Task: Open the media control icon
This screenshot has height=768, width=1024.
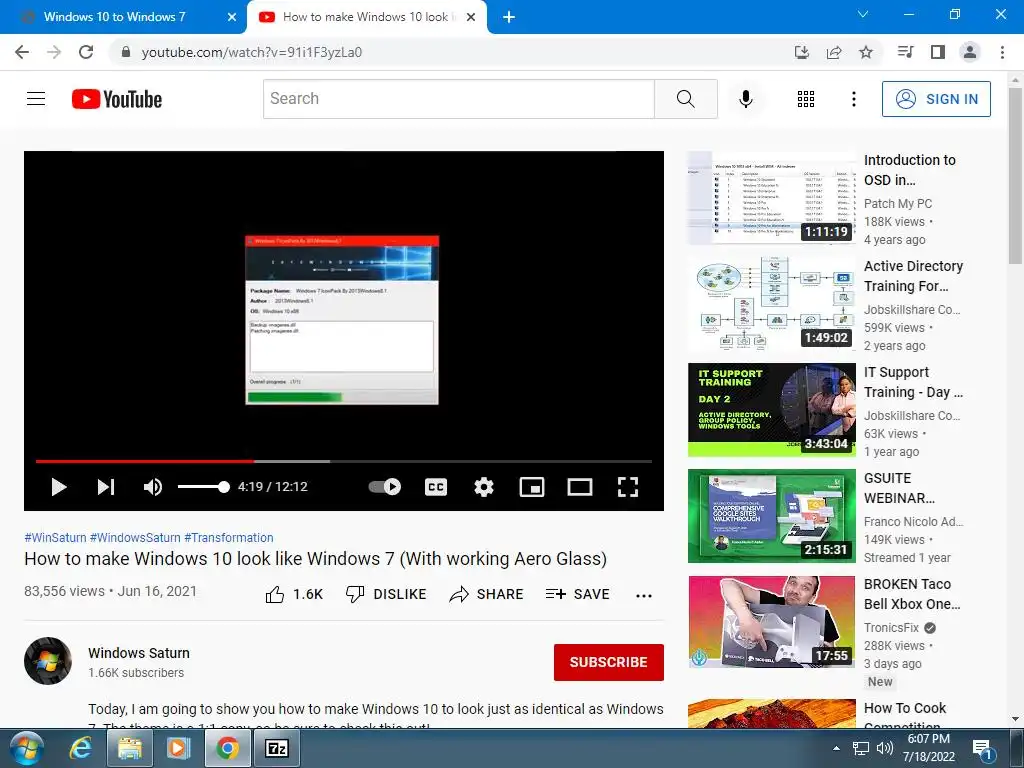Action: 905,52
